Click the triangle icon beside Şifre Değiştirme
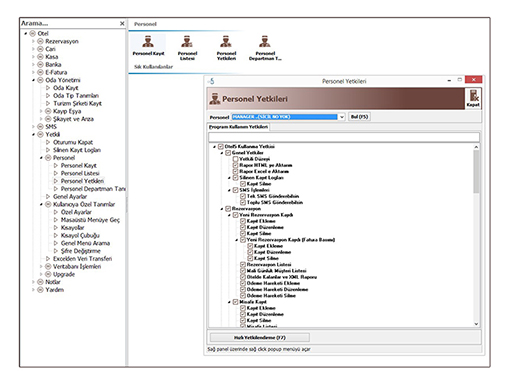510x380 pixels. point(56,251)
